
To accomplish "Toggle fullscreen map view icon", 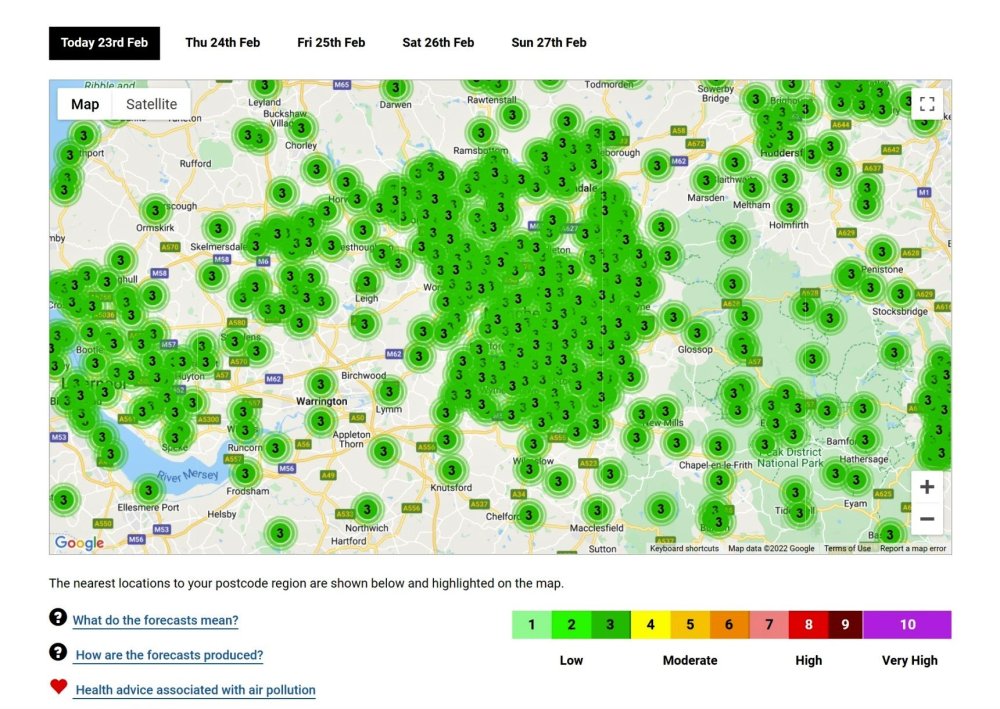I will point(926,104).
